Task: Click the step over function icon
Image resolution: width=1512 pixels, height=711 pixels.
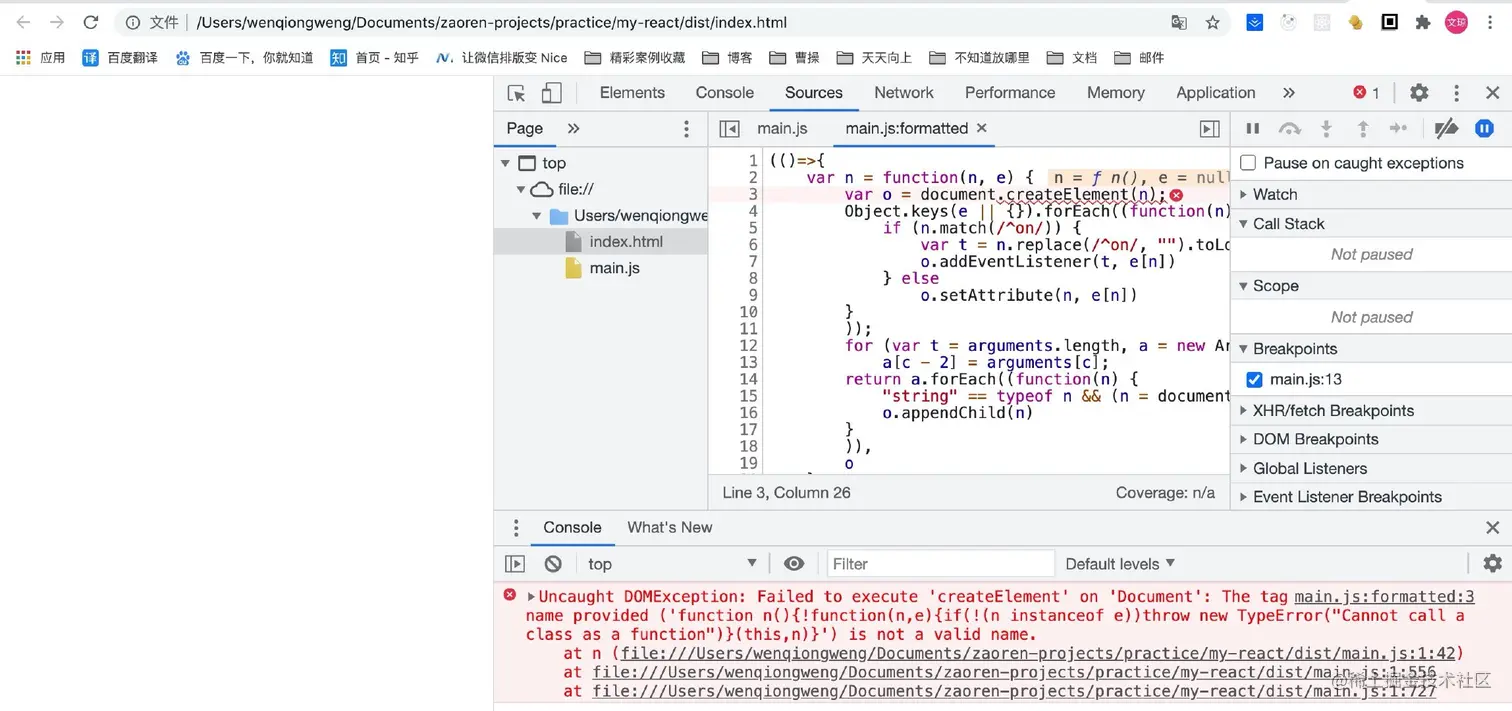Action: tap(1290, 129)
